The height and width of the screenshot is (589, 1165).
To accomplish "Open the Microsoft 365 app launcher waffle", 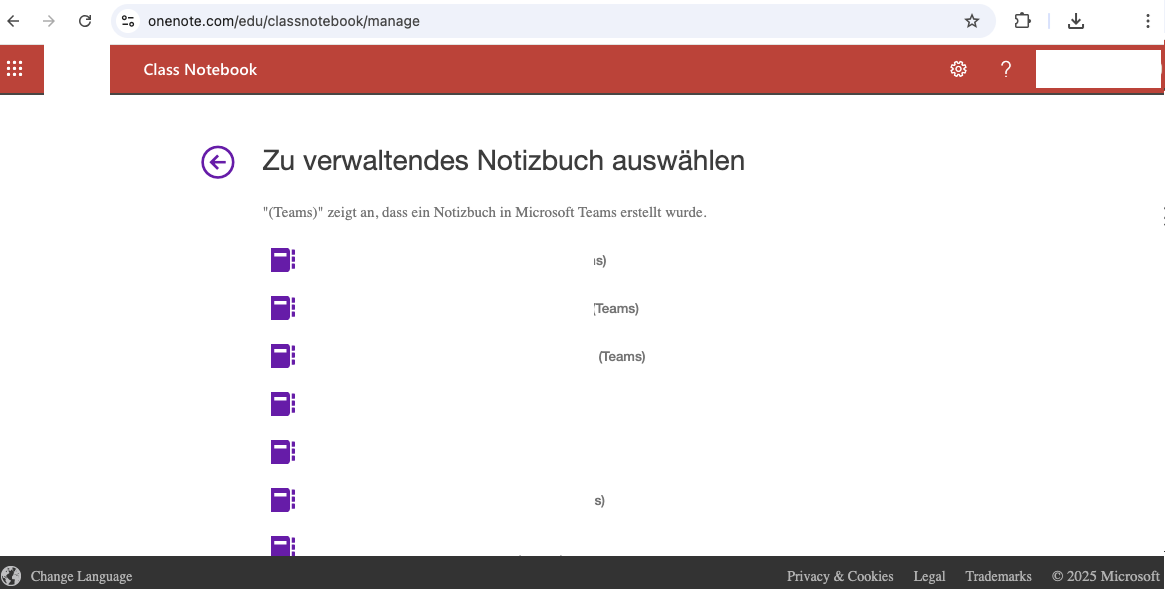I will [x=15, y=69].
